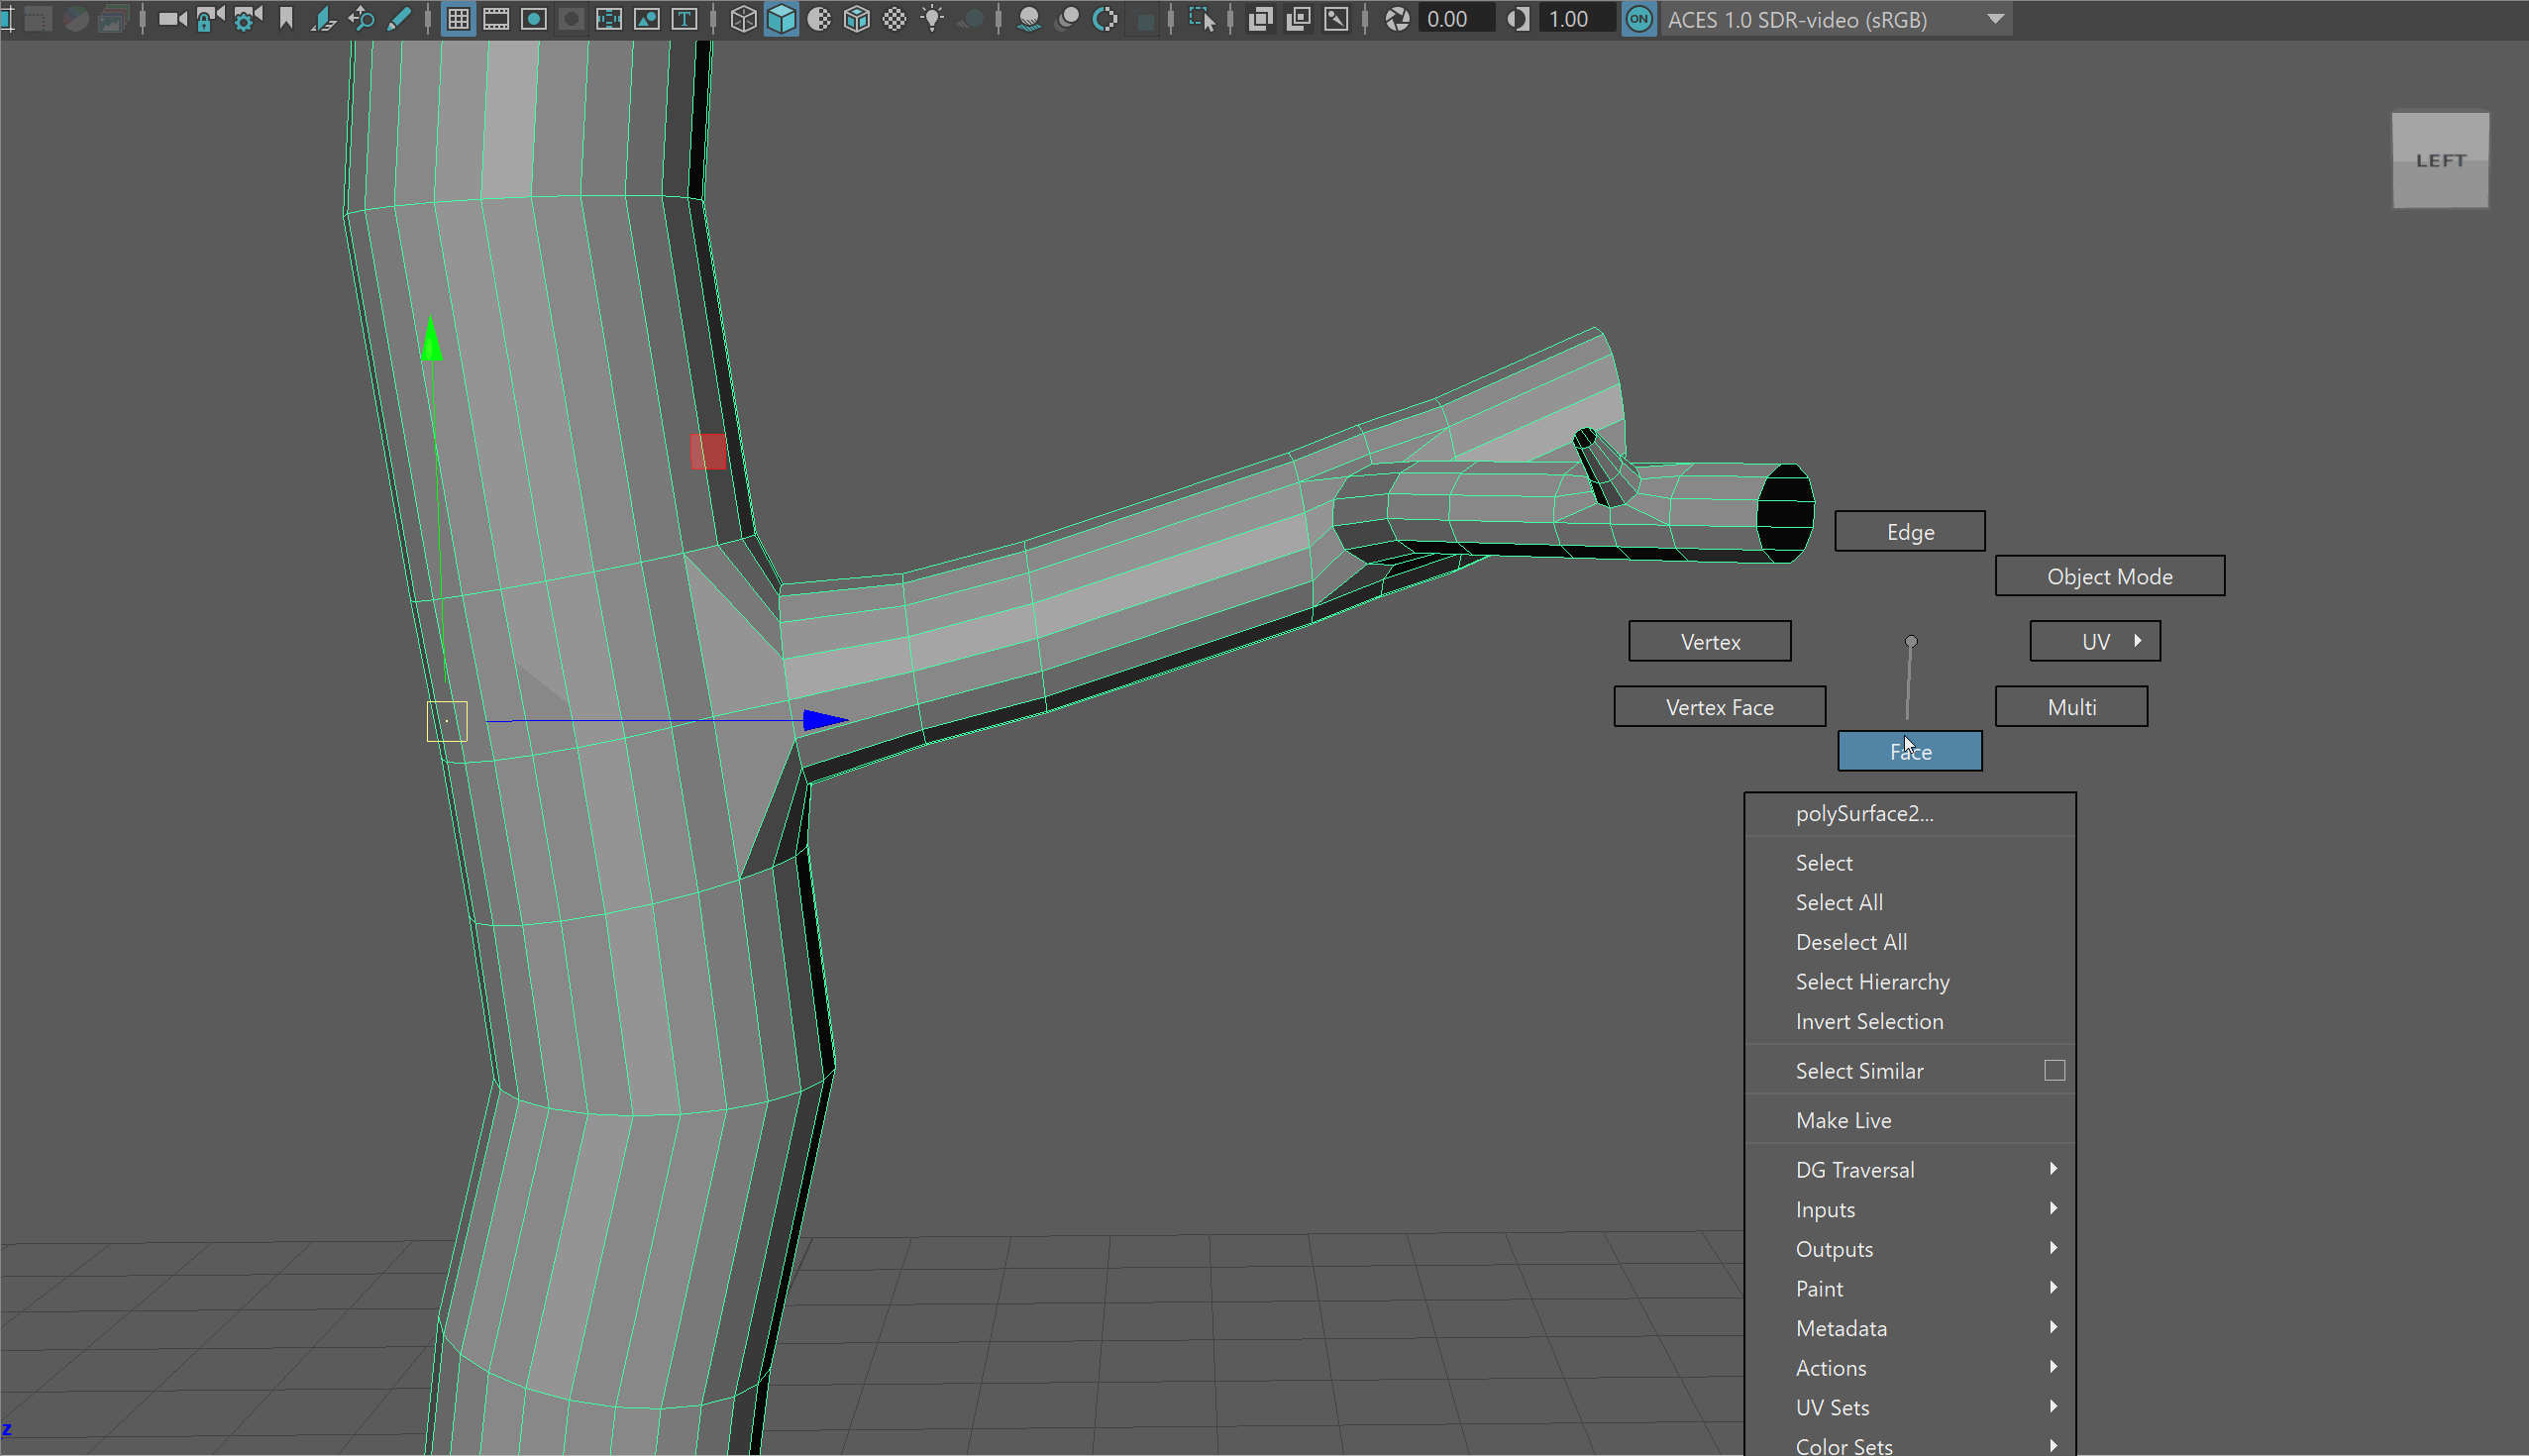This screenshot has width=2529, height=1456.
Task: Choose Select Hierarchy menu entry
Action: (x=1872, y=981)
